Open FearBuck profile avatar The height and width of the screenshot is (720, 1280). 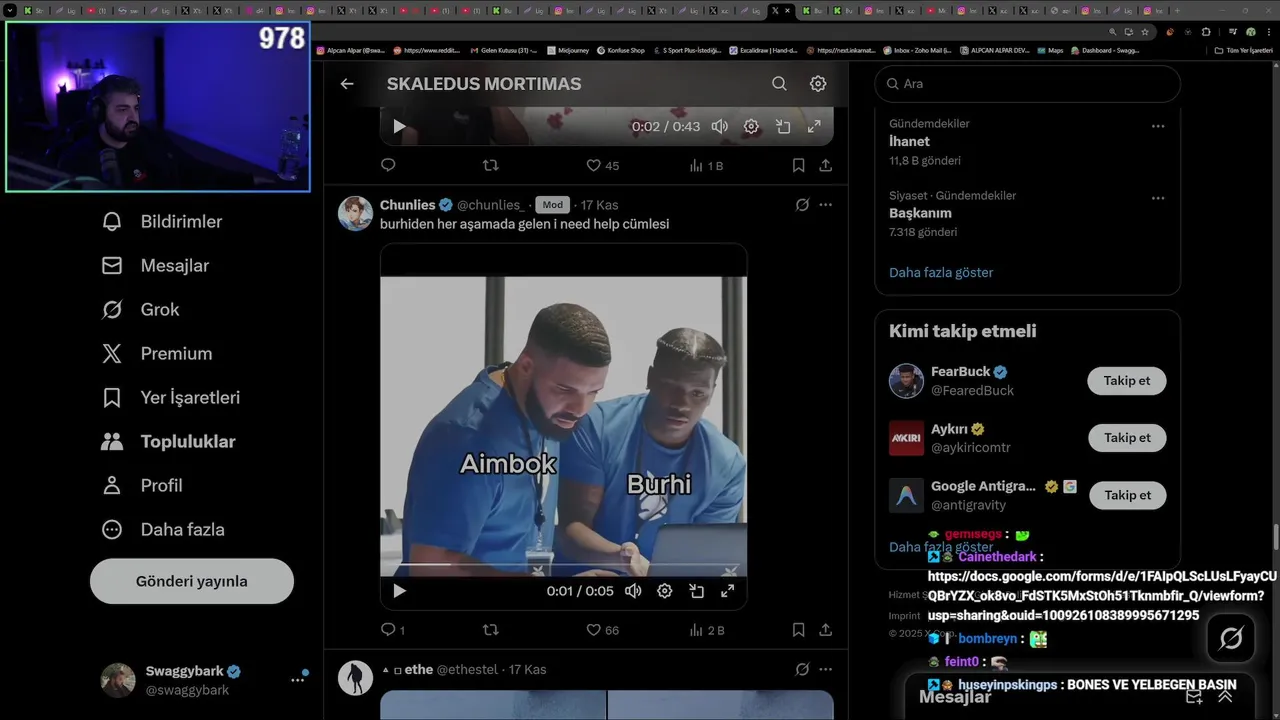pyautogui.click(x=907, y=381)
